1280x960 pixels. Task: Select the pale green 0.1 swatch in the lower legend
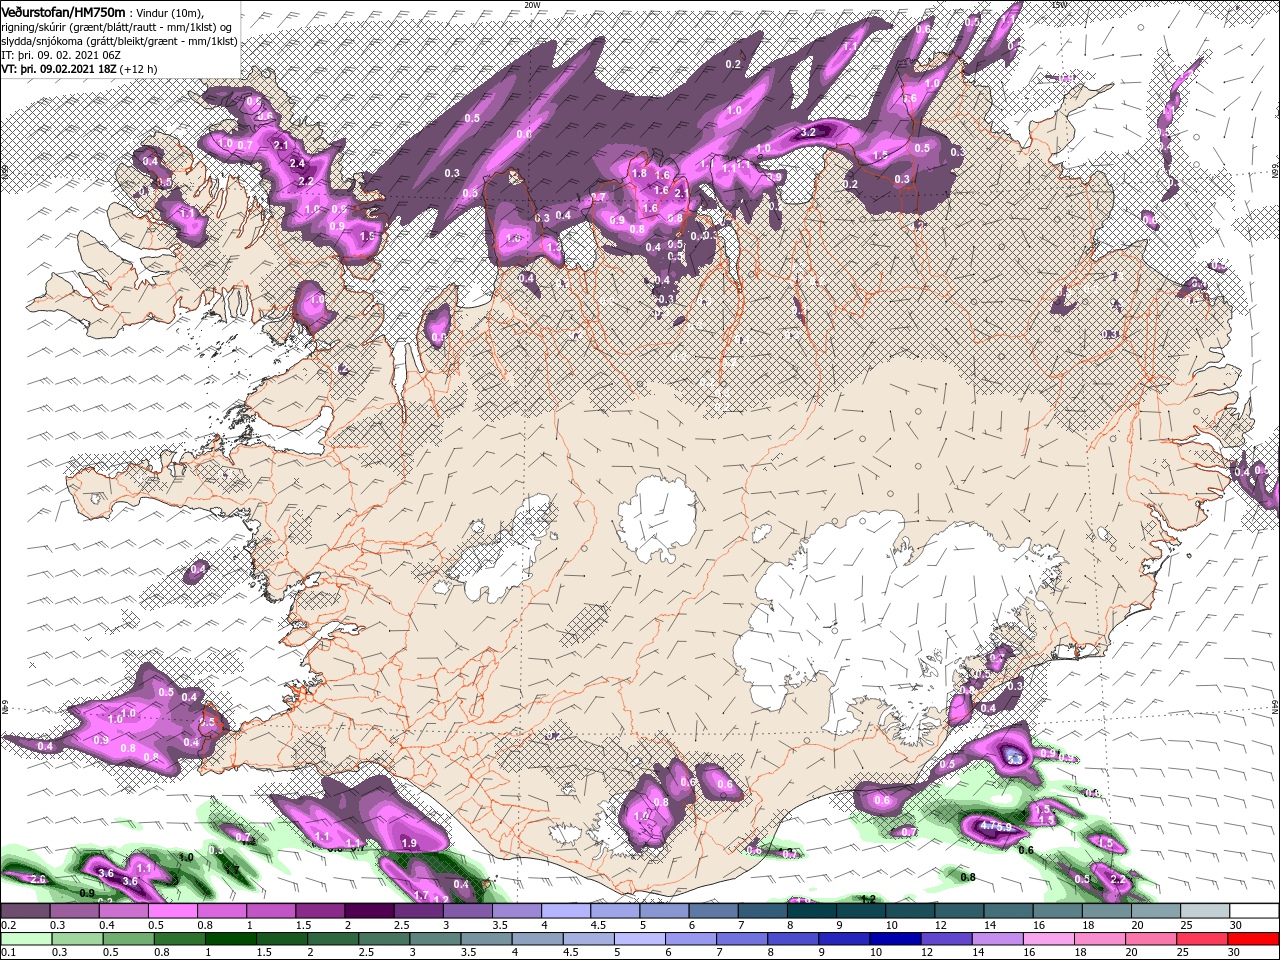[25, 939]
